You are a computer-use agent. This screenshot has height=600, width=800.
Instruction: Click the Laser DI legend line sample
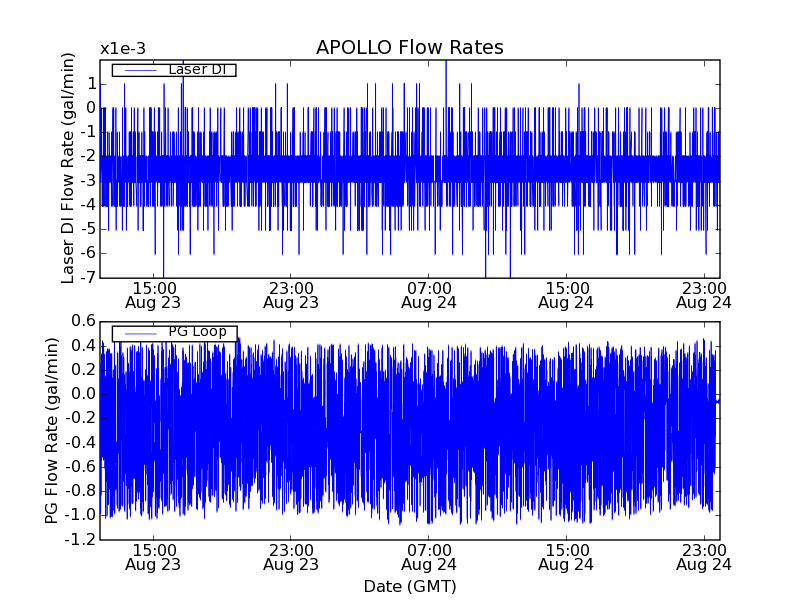click(140, 70)
